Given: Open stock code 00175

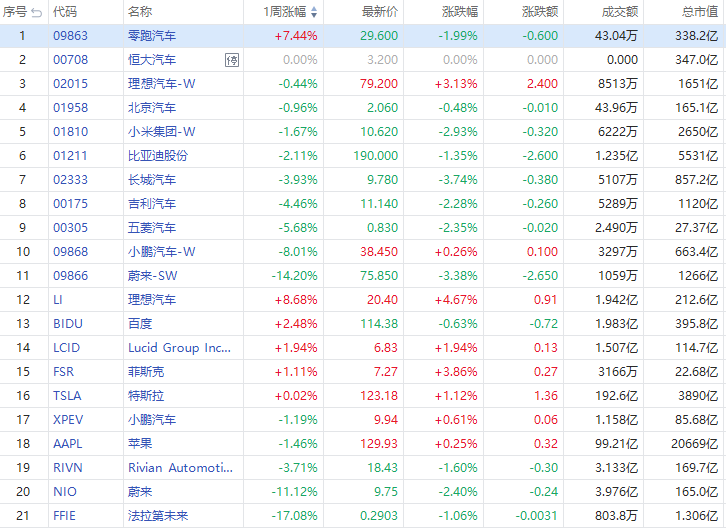Looking at the screenshot, I should tap(70, 204).
